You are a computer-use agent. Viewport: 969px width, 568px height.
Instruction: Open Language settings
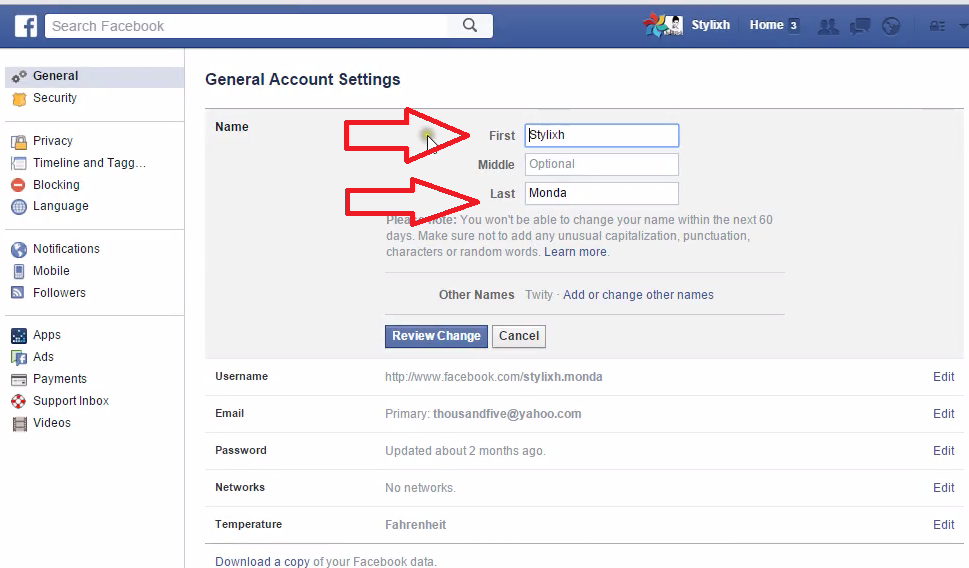(61, 206)
